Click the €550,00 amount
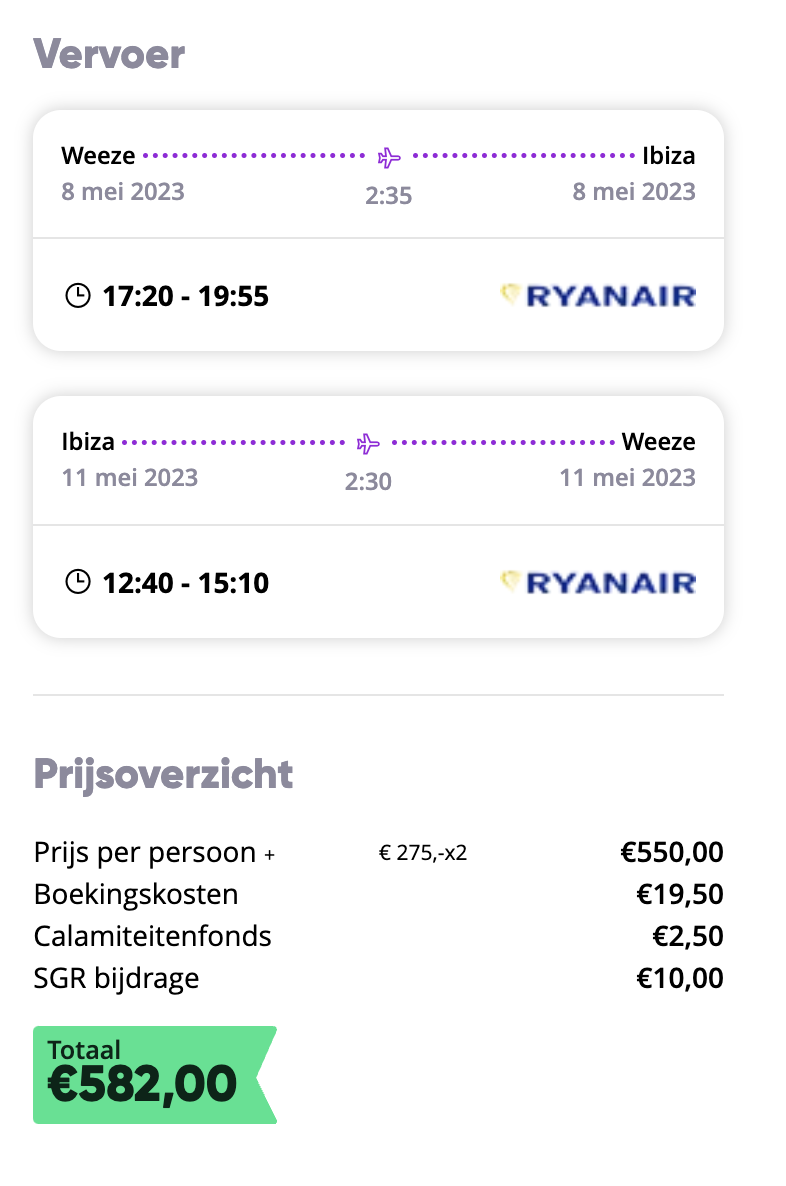 pyautogui.click(x=672, y=852)
